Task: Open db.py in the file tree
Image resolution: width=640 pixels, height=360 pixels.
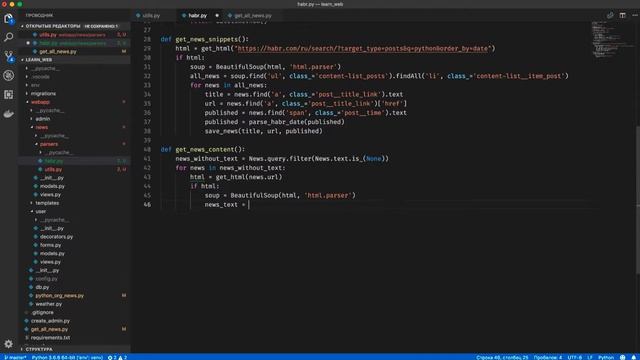Action: [x=42, y=287]
